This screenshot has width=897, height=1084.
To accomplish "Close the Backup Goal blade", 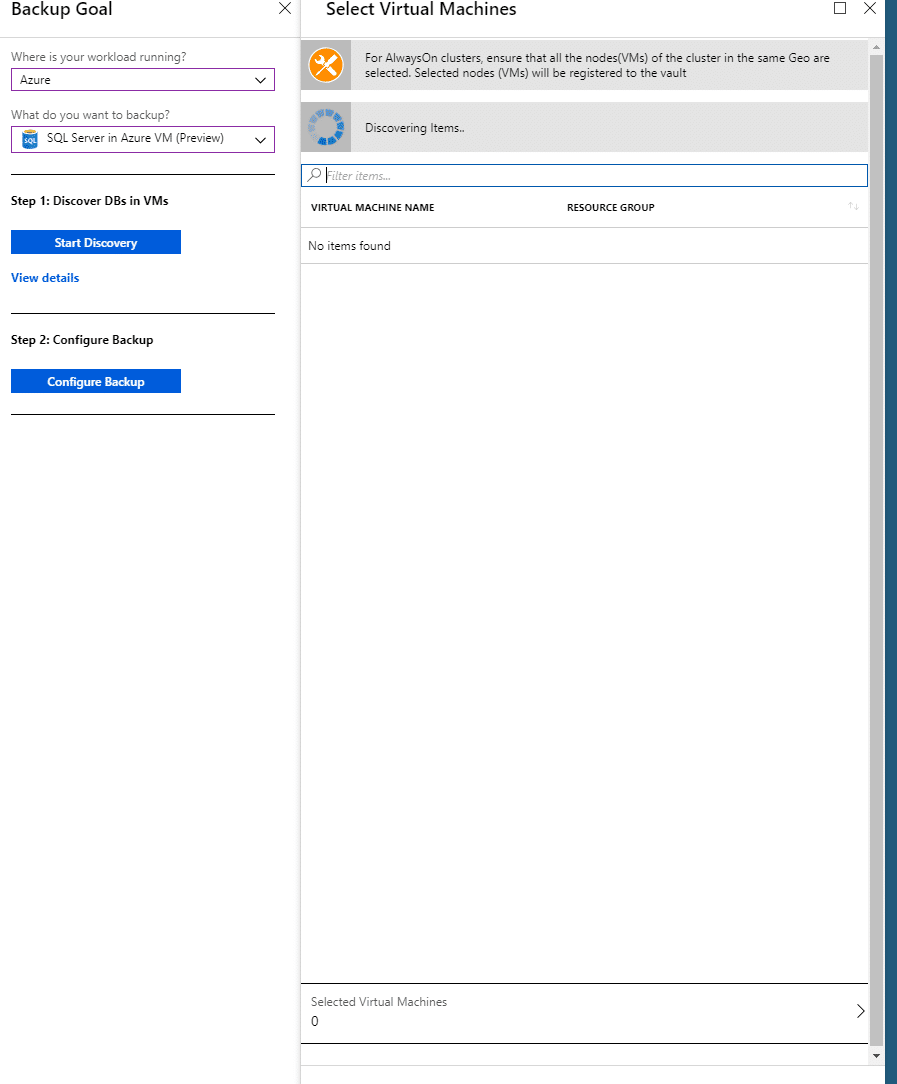I will pos(285,8).
